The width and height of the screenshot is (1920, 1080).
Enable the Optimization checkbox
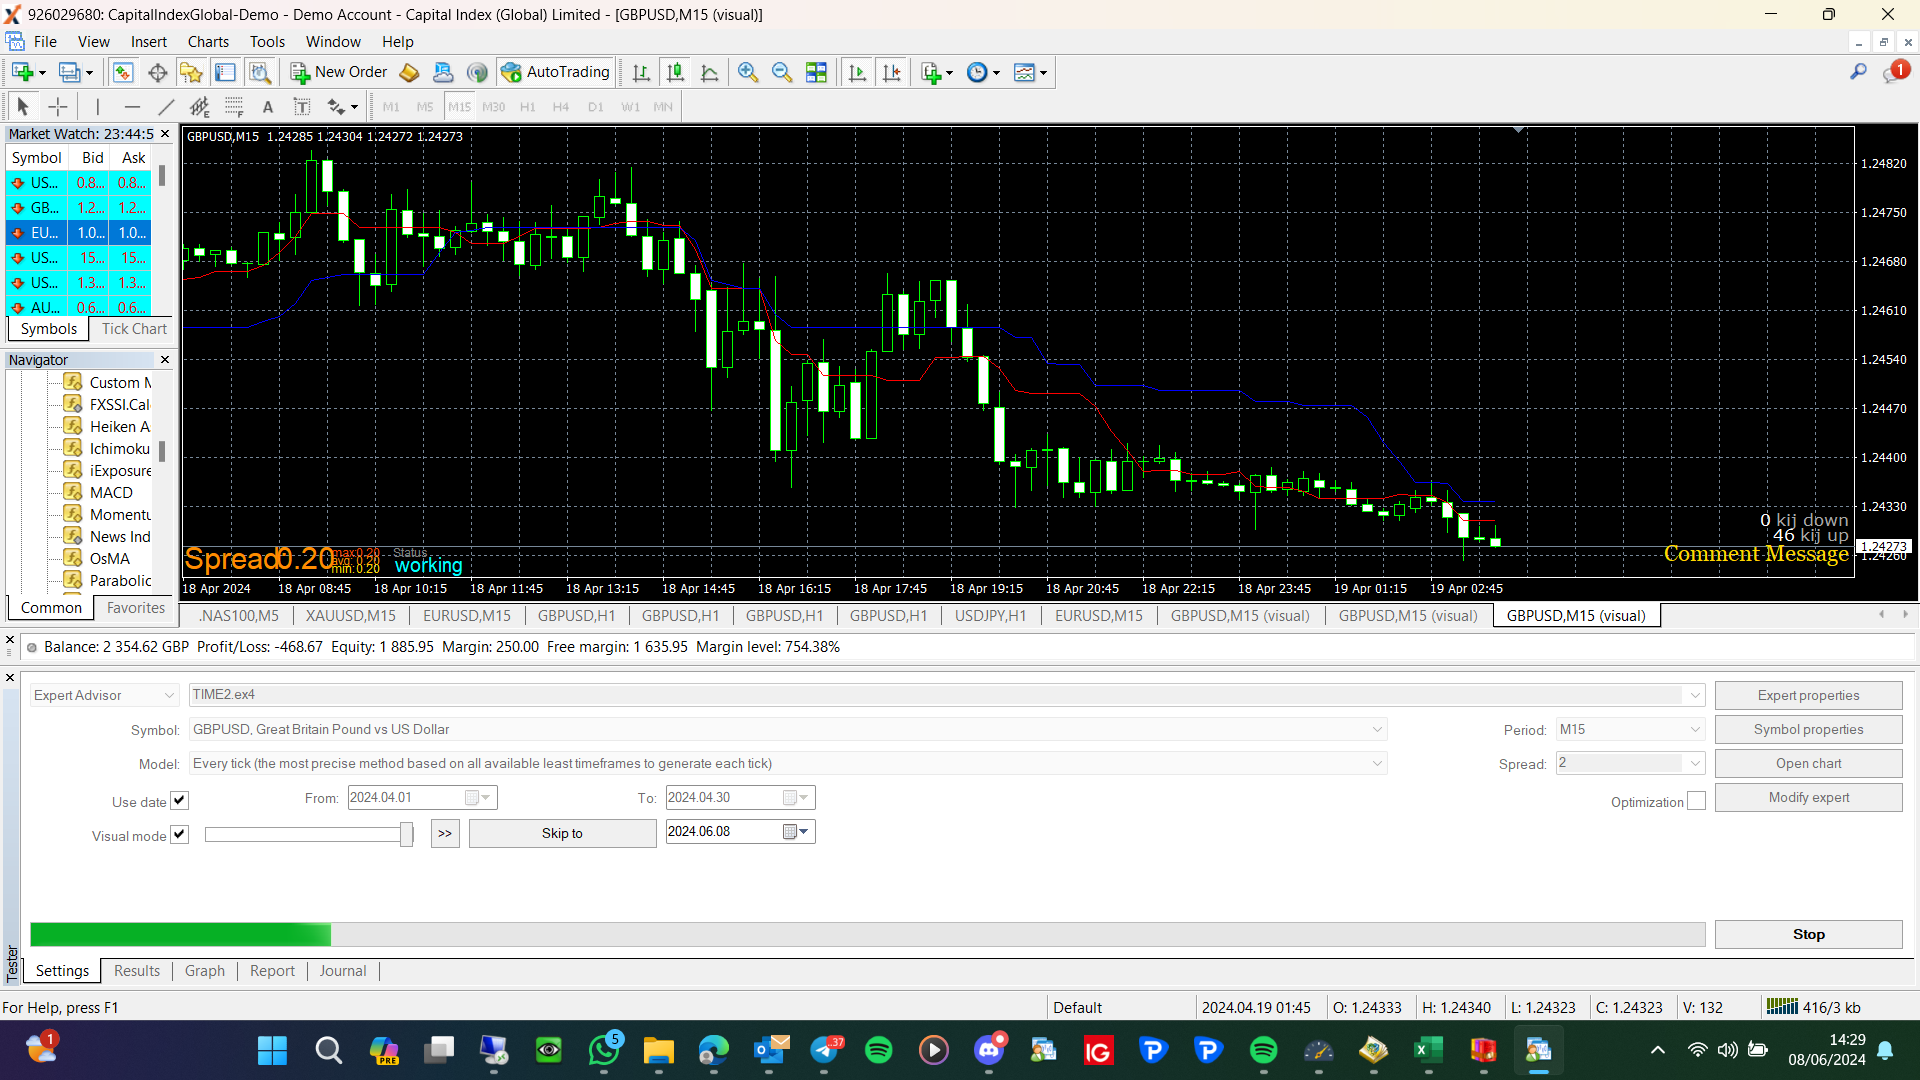tap(1696, 802)
